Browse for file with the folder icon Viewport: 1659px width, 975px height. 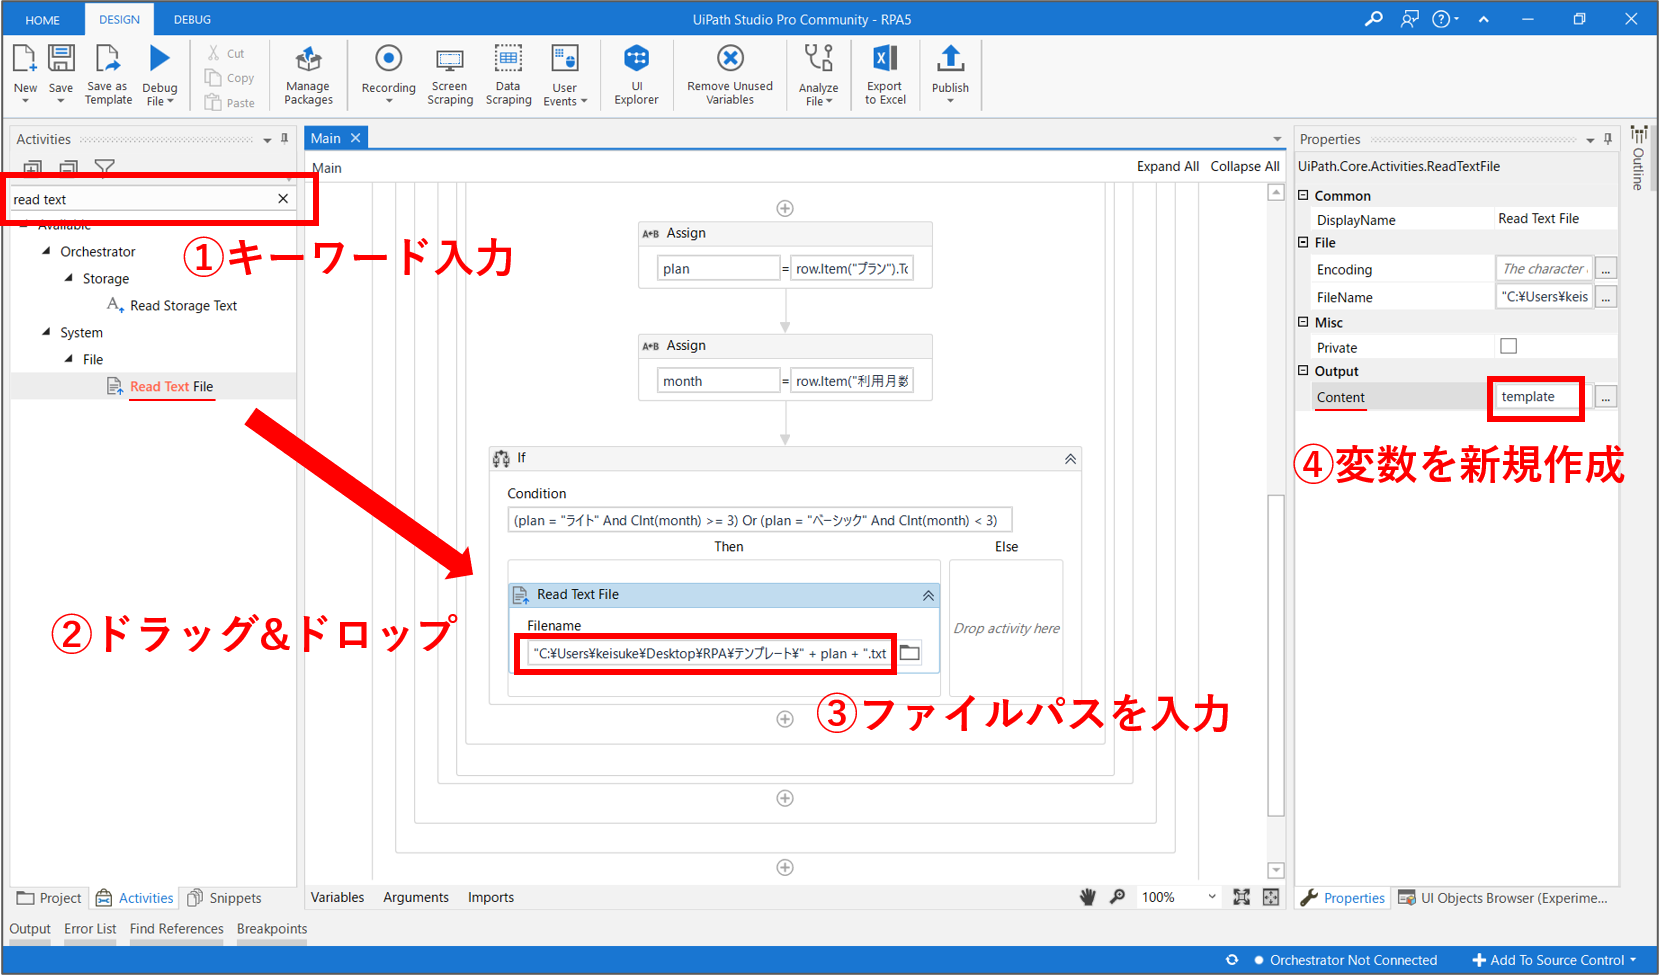pyautogui.click(x=910, y=653)
